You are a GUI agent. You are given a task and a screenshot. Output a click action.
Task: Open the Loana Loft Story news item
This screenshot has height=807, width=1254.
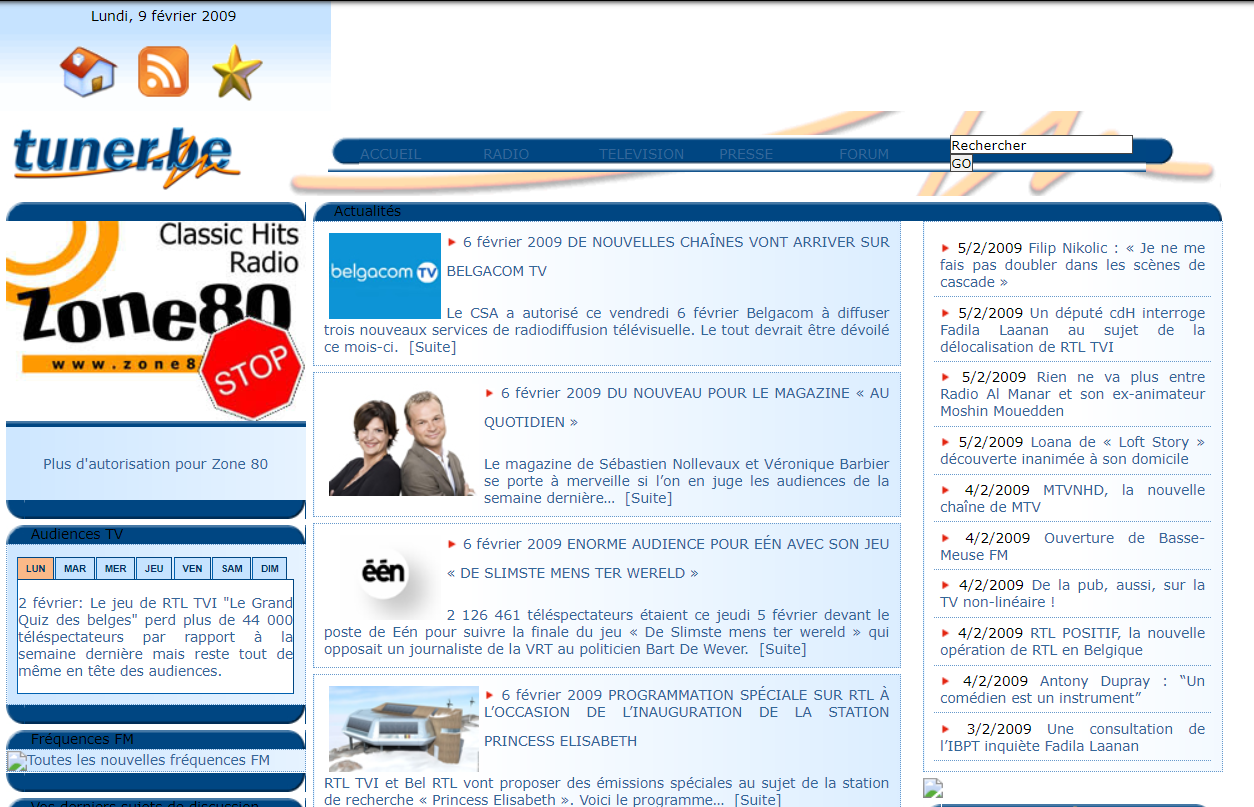coord(1073,450)
